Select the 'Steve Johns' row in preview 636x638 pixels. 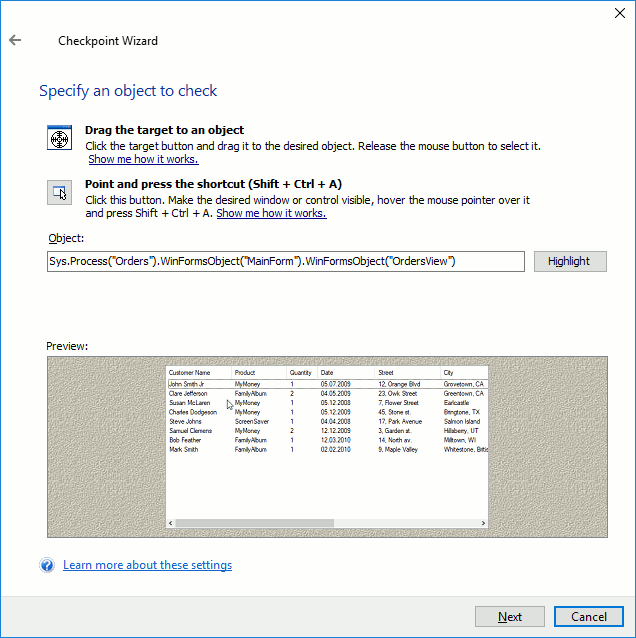point(327,422)
